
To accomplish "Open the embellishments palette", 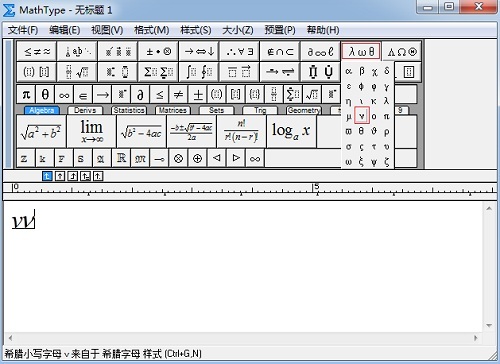I will pyautogui.click(x=118, y=51).
